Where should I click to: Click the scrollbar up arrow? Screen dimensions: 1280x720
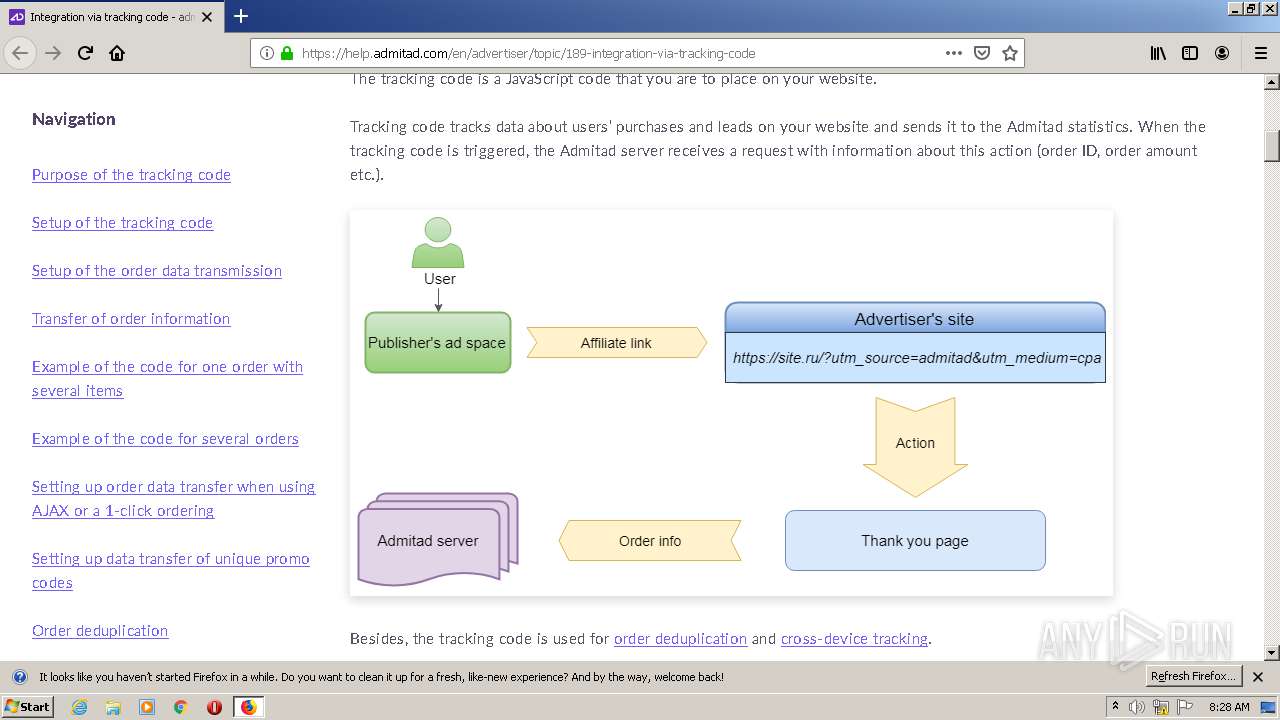pos(1272,80)
